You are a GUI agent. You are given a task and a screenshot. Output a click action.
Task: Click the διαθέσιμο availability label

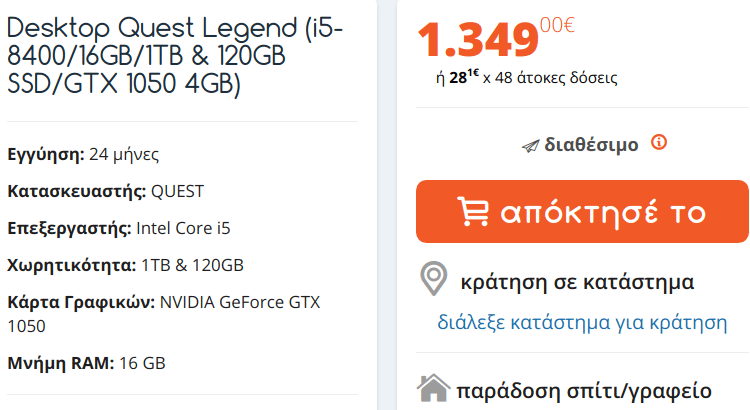pyautogui.click(x=591, y=144)
